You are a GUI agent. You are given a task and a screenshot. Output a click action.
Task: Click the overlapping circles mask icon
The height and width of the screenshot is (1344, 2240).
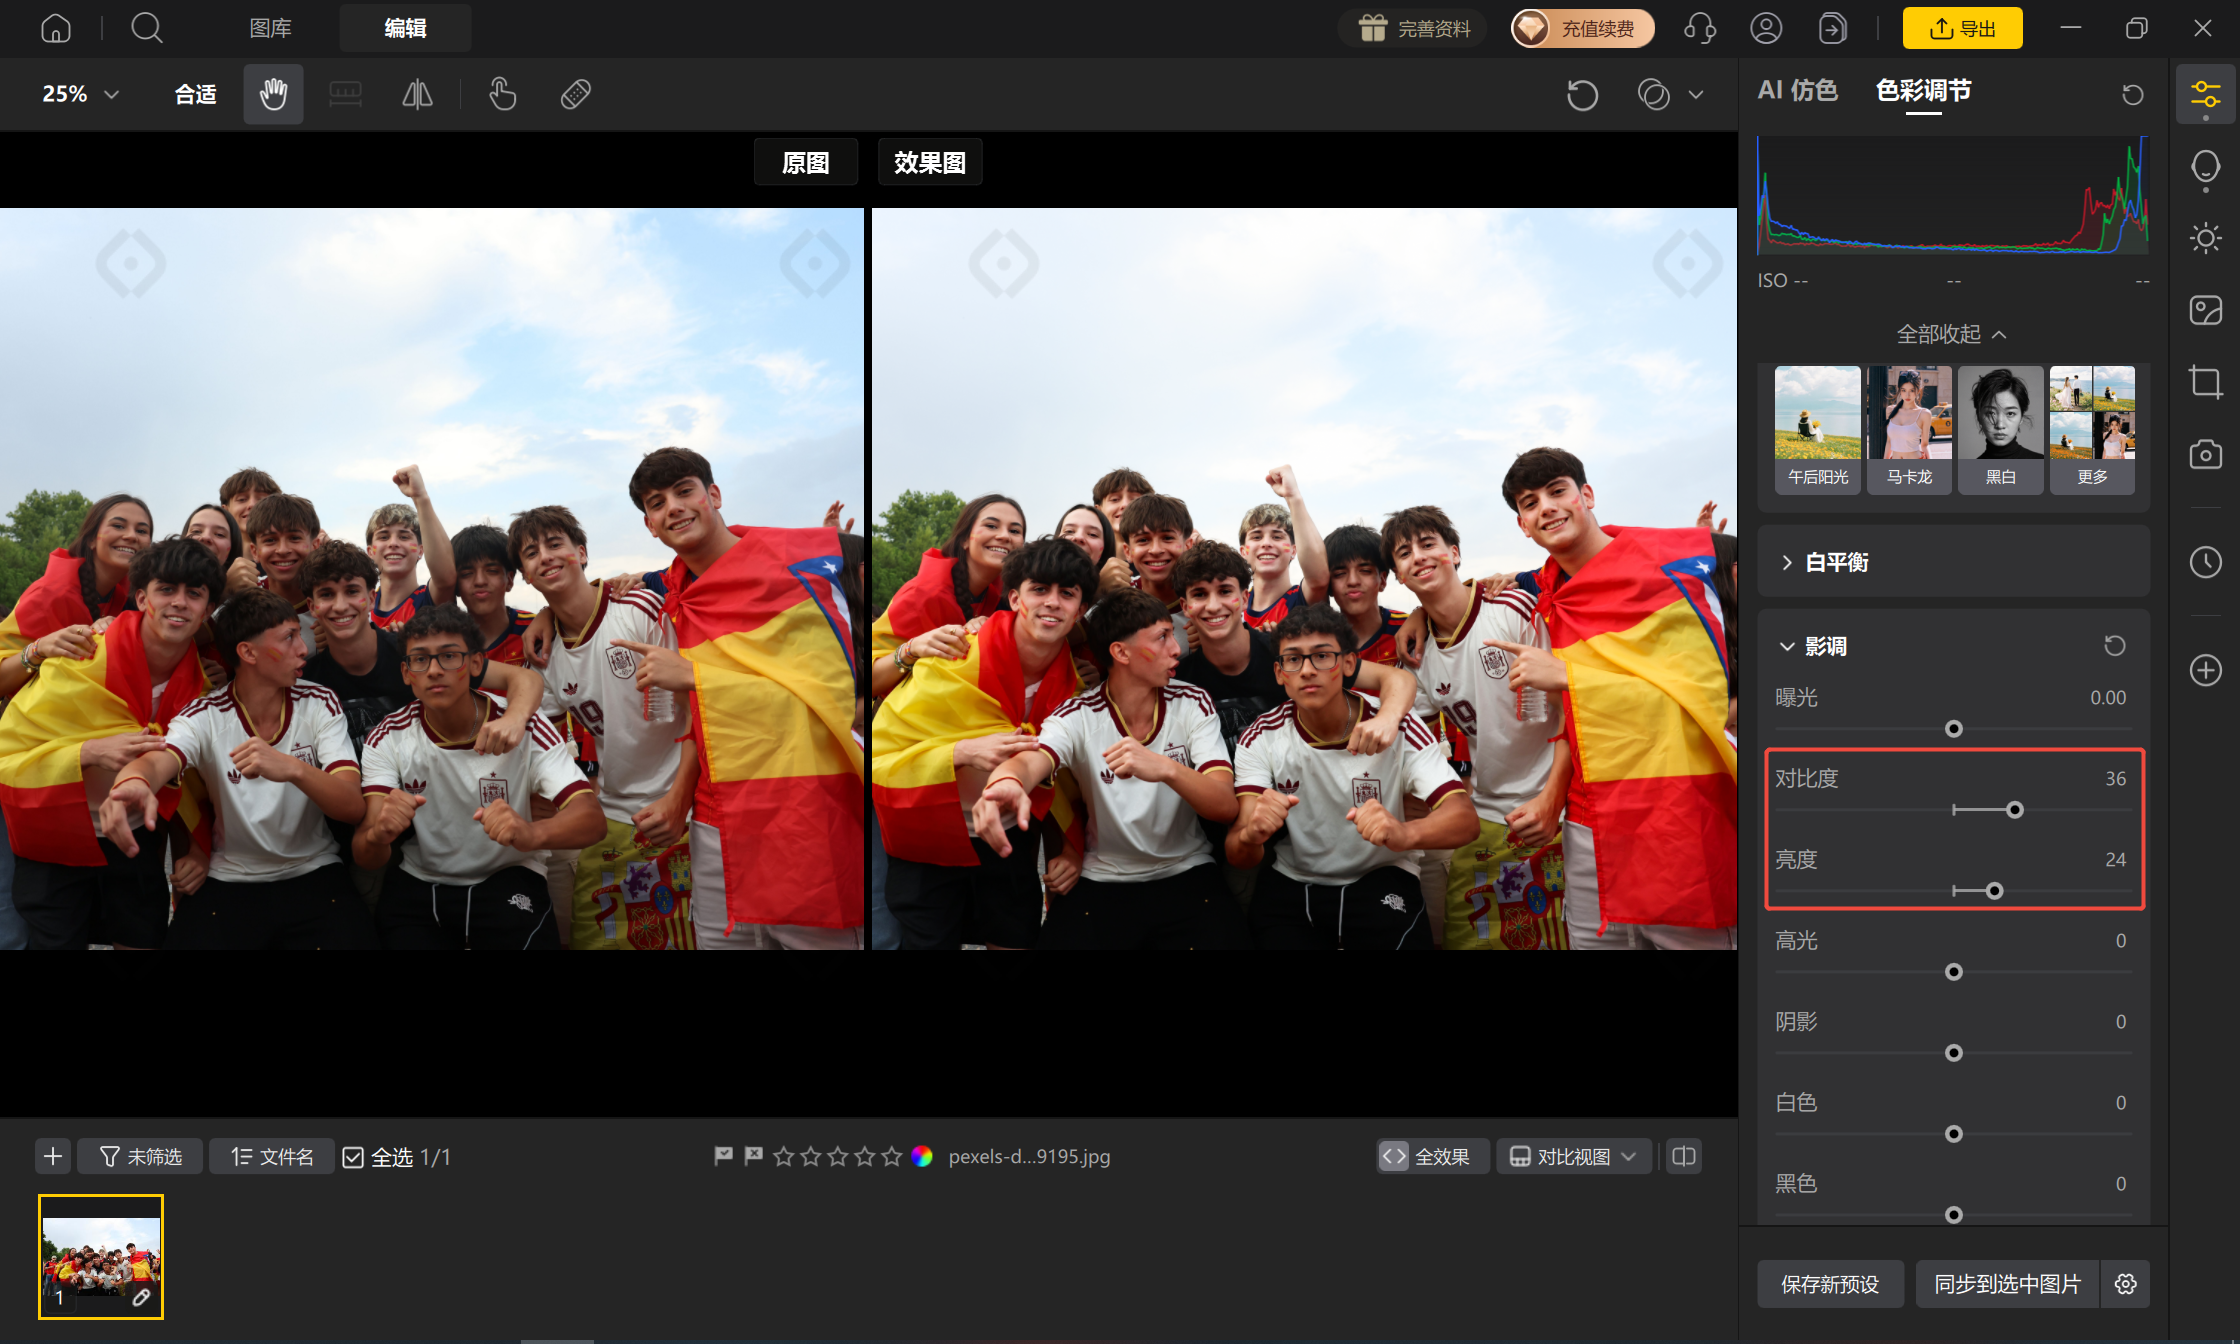tap(1654, 95)
